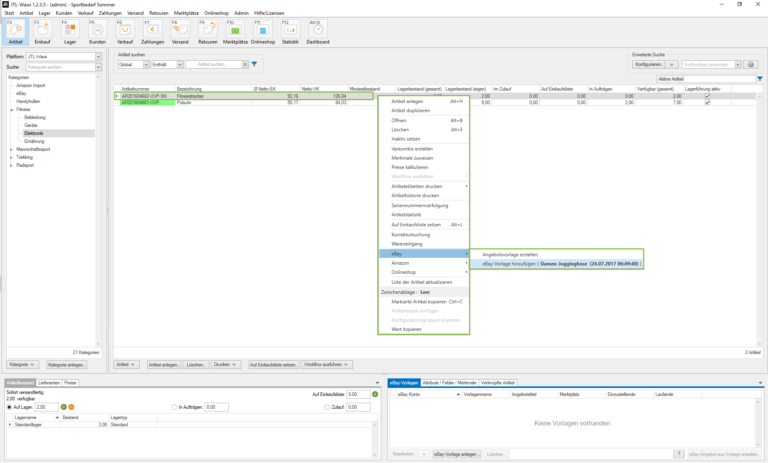Screen dimensions: 768x463
Task: Open the Lager module icon
Action: point(71,32)
